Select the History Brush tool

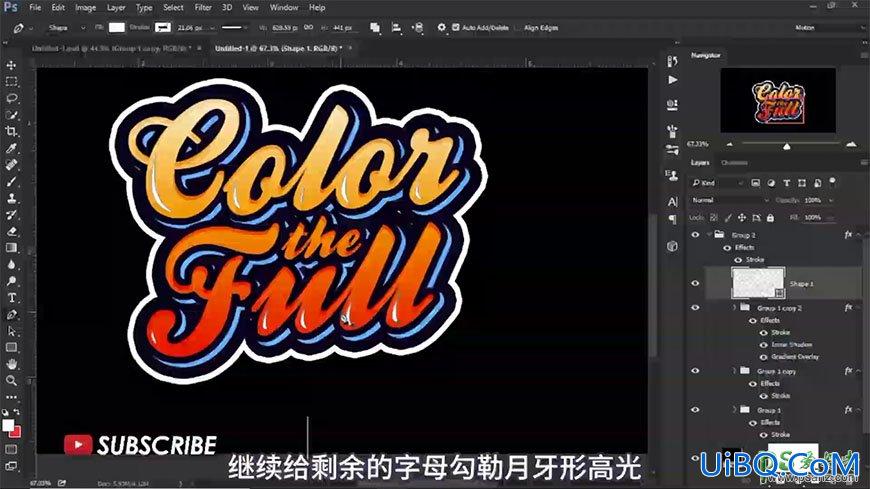(x=11, y=215)
